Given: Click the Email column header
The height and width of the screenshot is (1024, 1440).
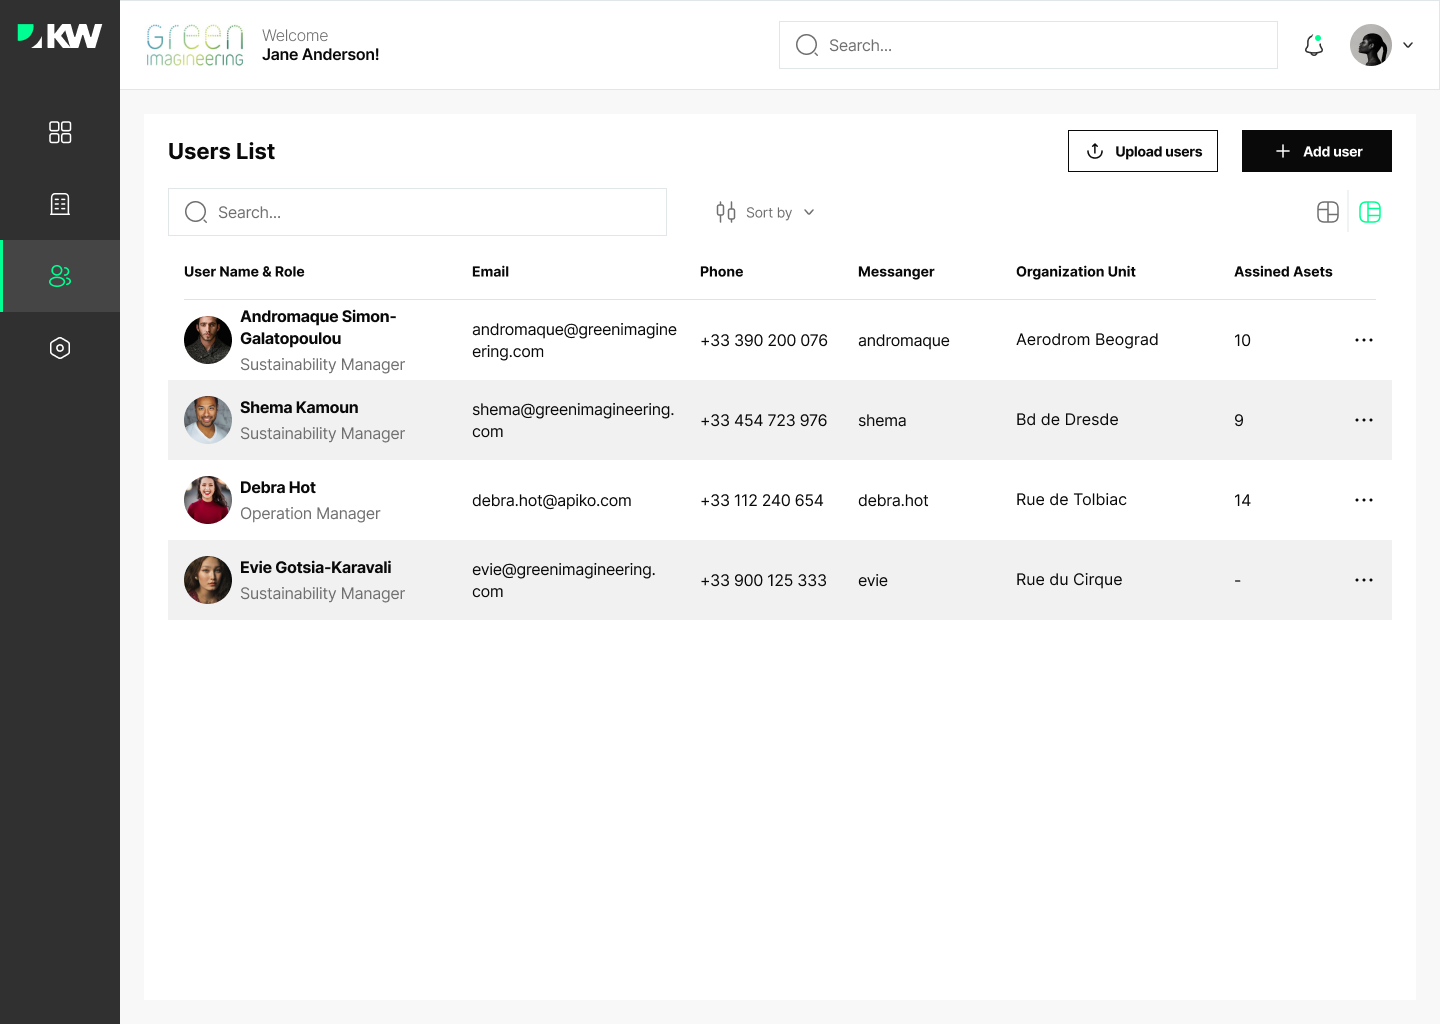Looking at the screenshot, I should (x=490, y=271).
